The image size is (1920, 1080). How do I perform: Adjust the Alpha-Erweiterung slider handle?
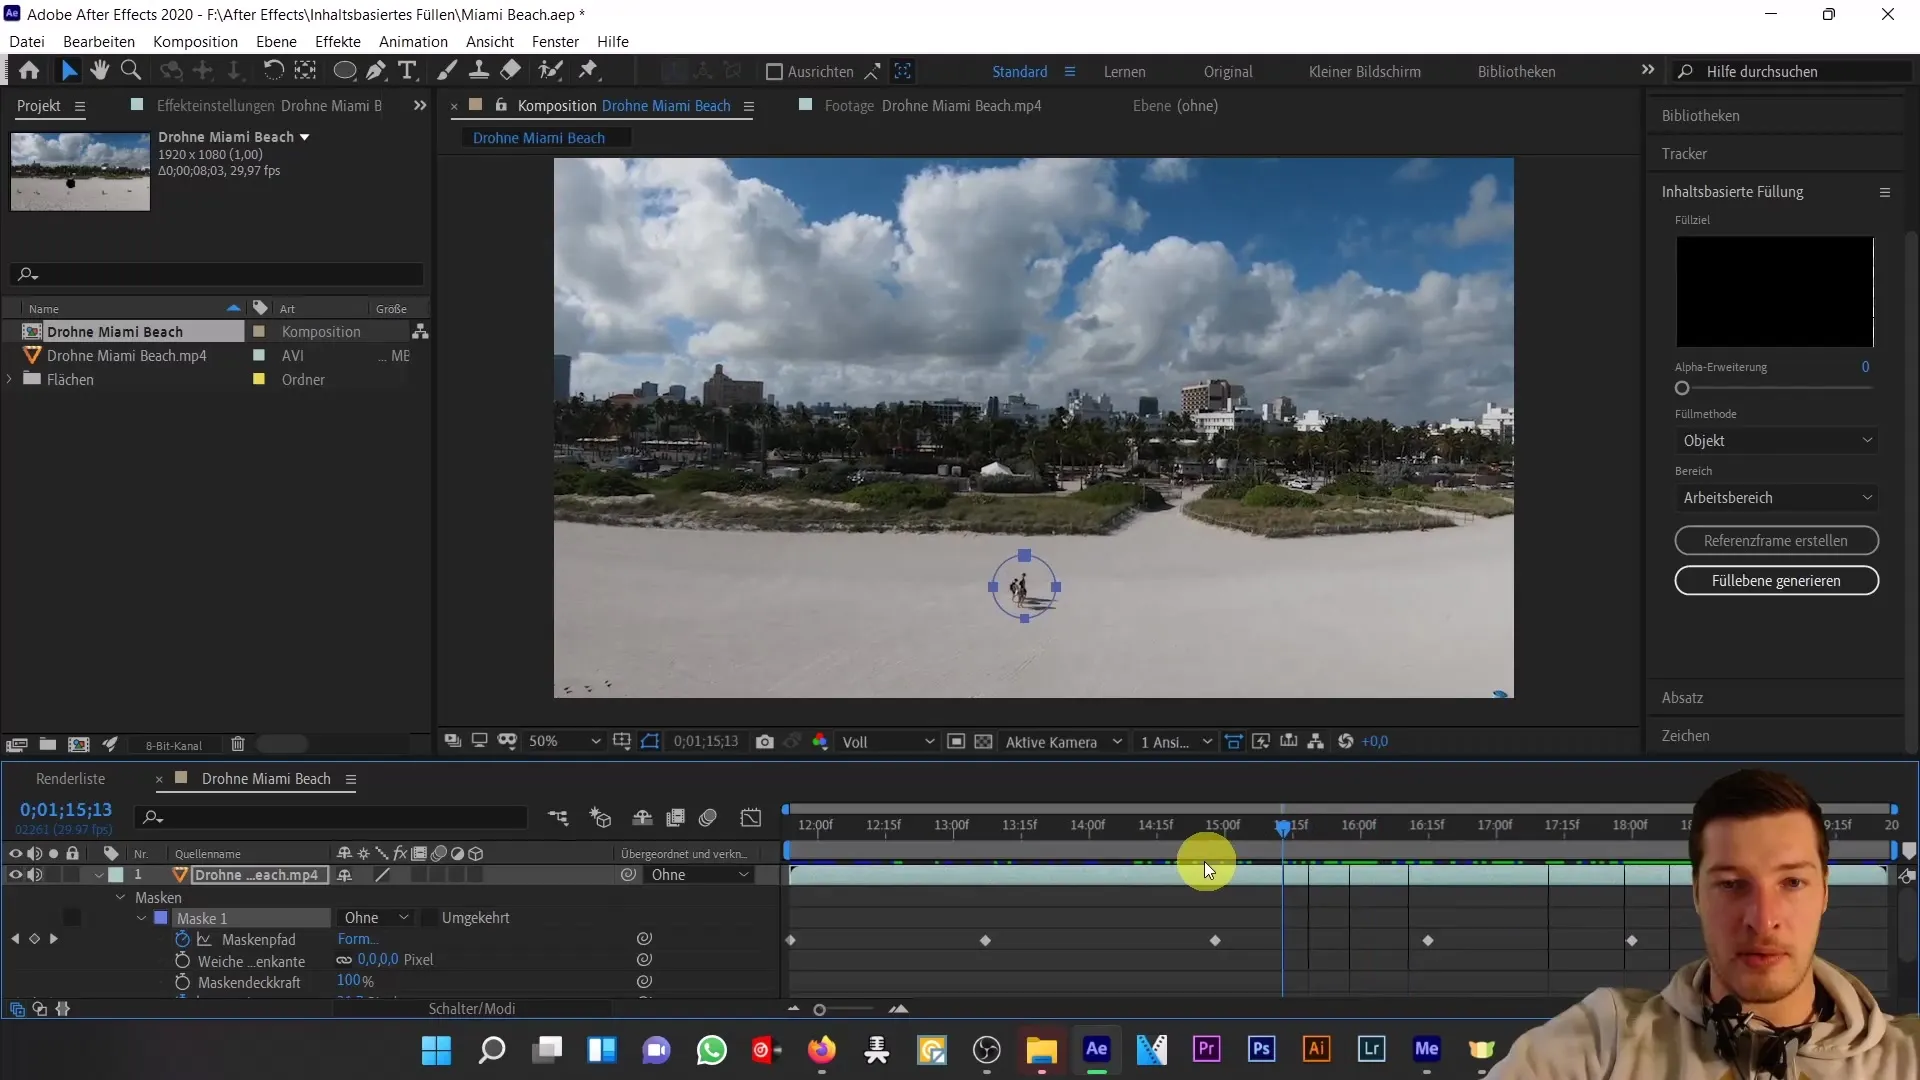pyautogui.click(x=1682, y=389)
